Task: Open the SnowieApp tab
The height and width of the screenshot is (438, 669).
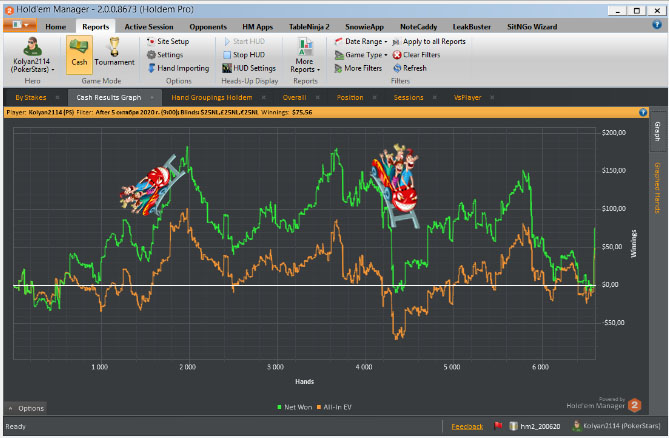Action: point(364,26)
